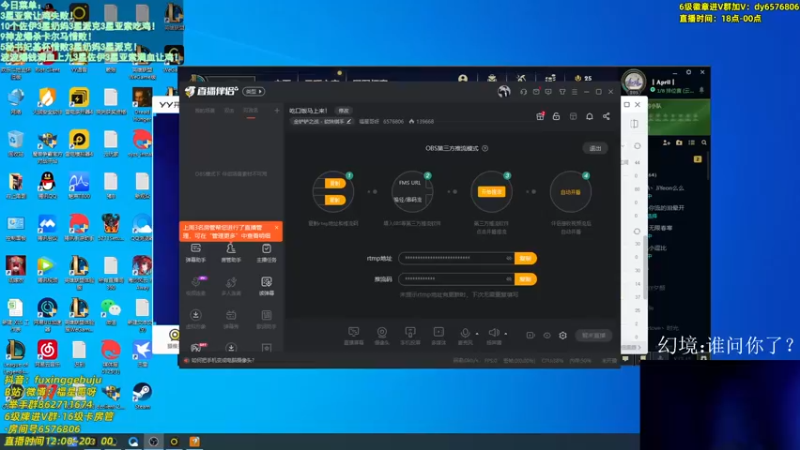Viewport: 800px width, 450px height.
Task: Click the microphone icon in the bottom toolbar
Action: 465,333
